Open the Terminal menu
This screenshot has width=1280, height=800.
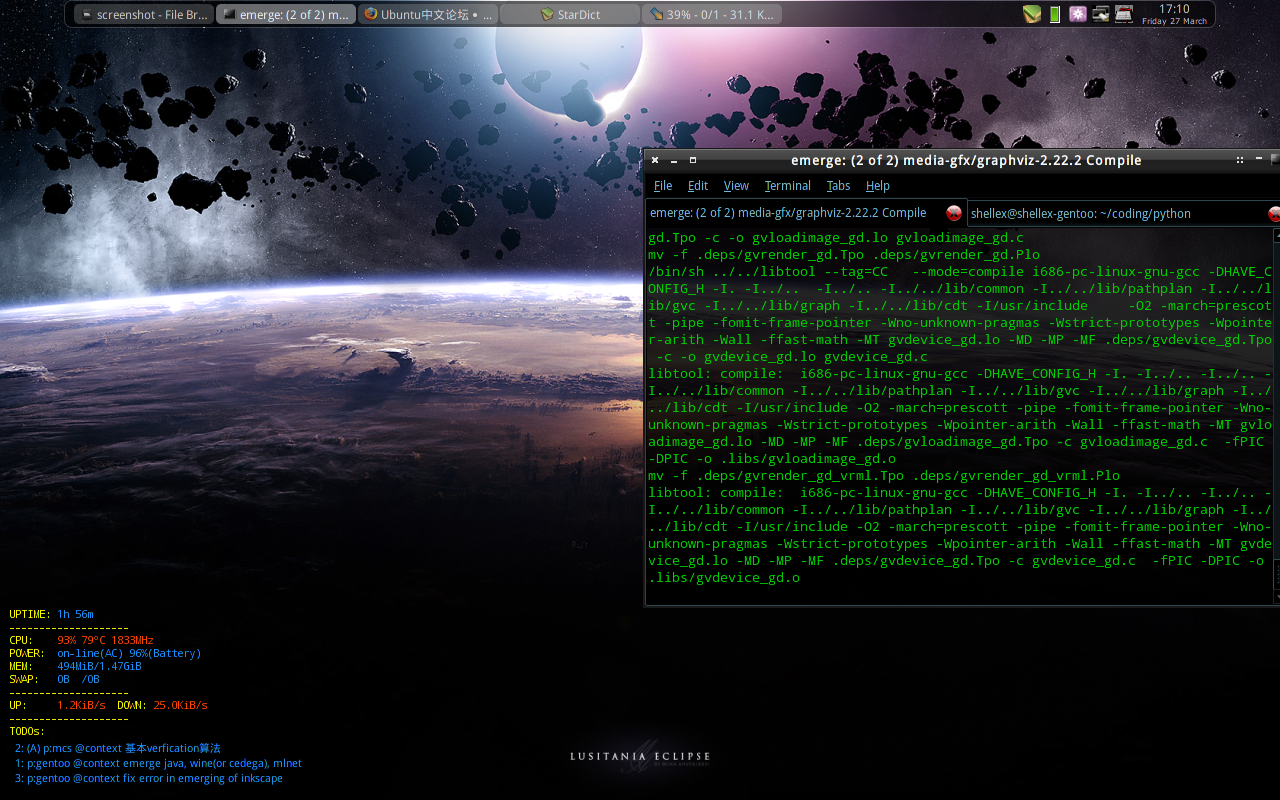[788, 186]
